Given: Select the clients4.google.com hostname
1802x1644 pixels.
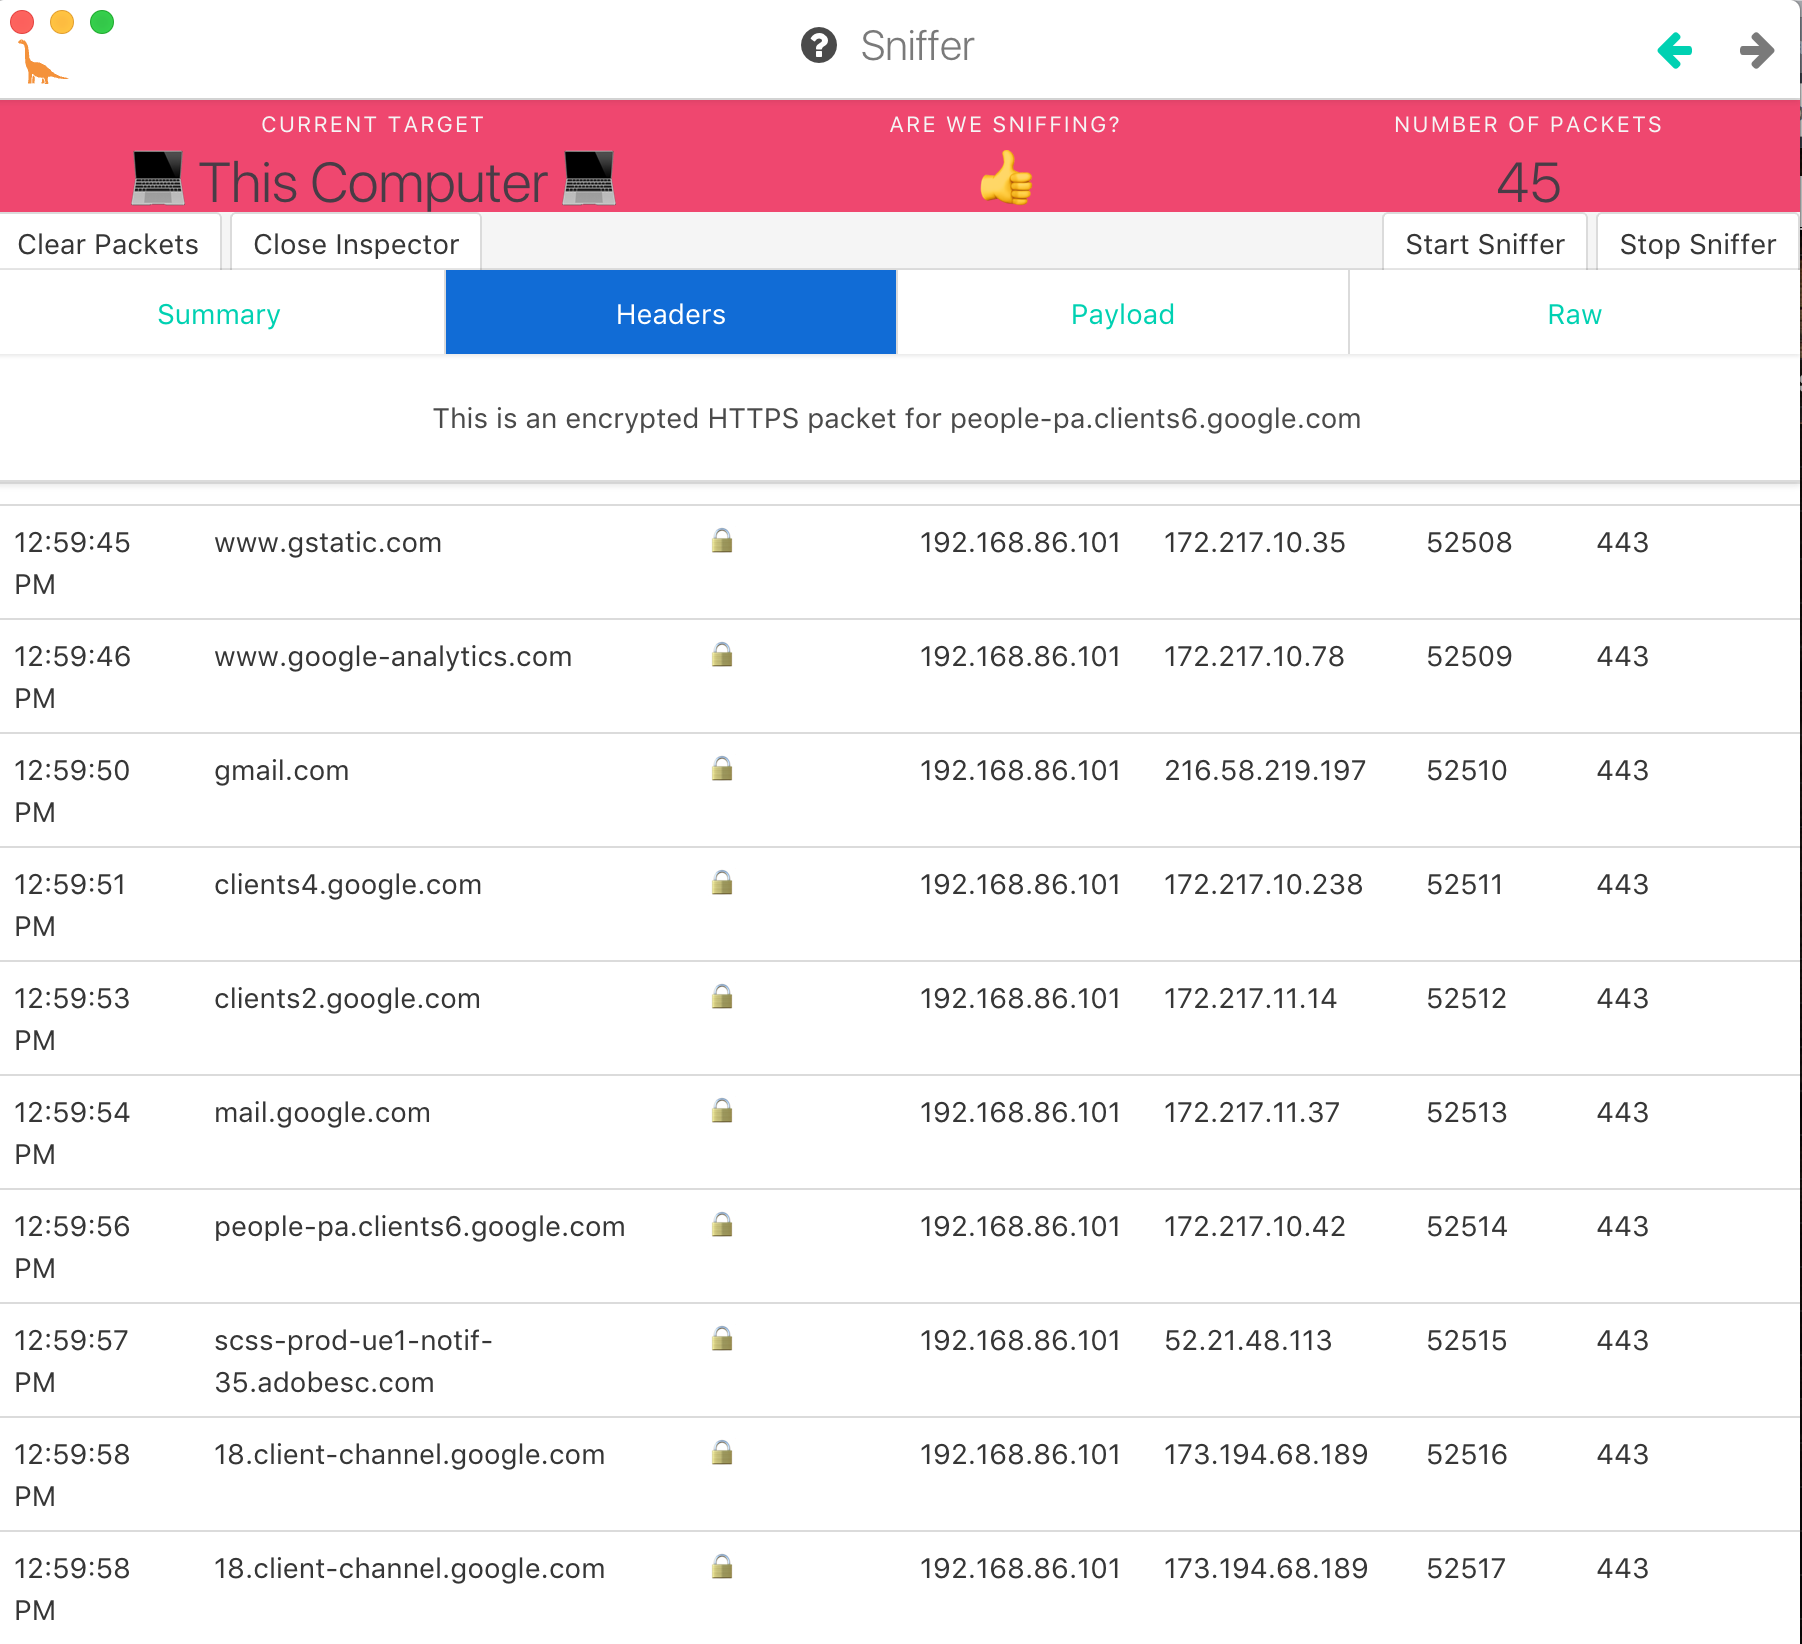Looking at the screenshot, I should tap(348, 885).
